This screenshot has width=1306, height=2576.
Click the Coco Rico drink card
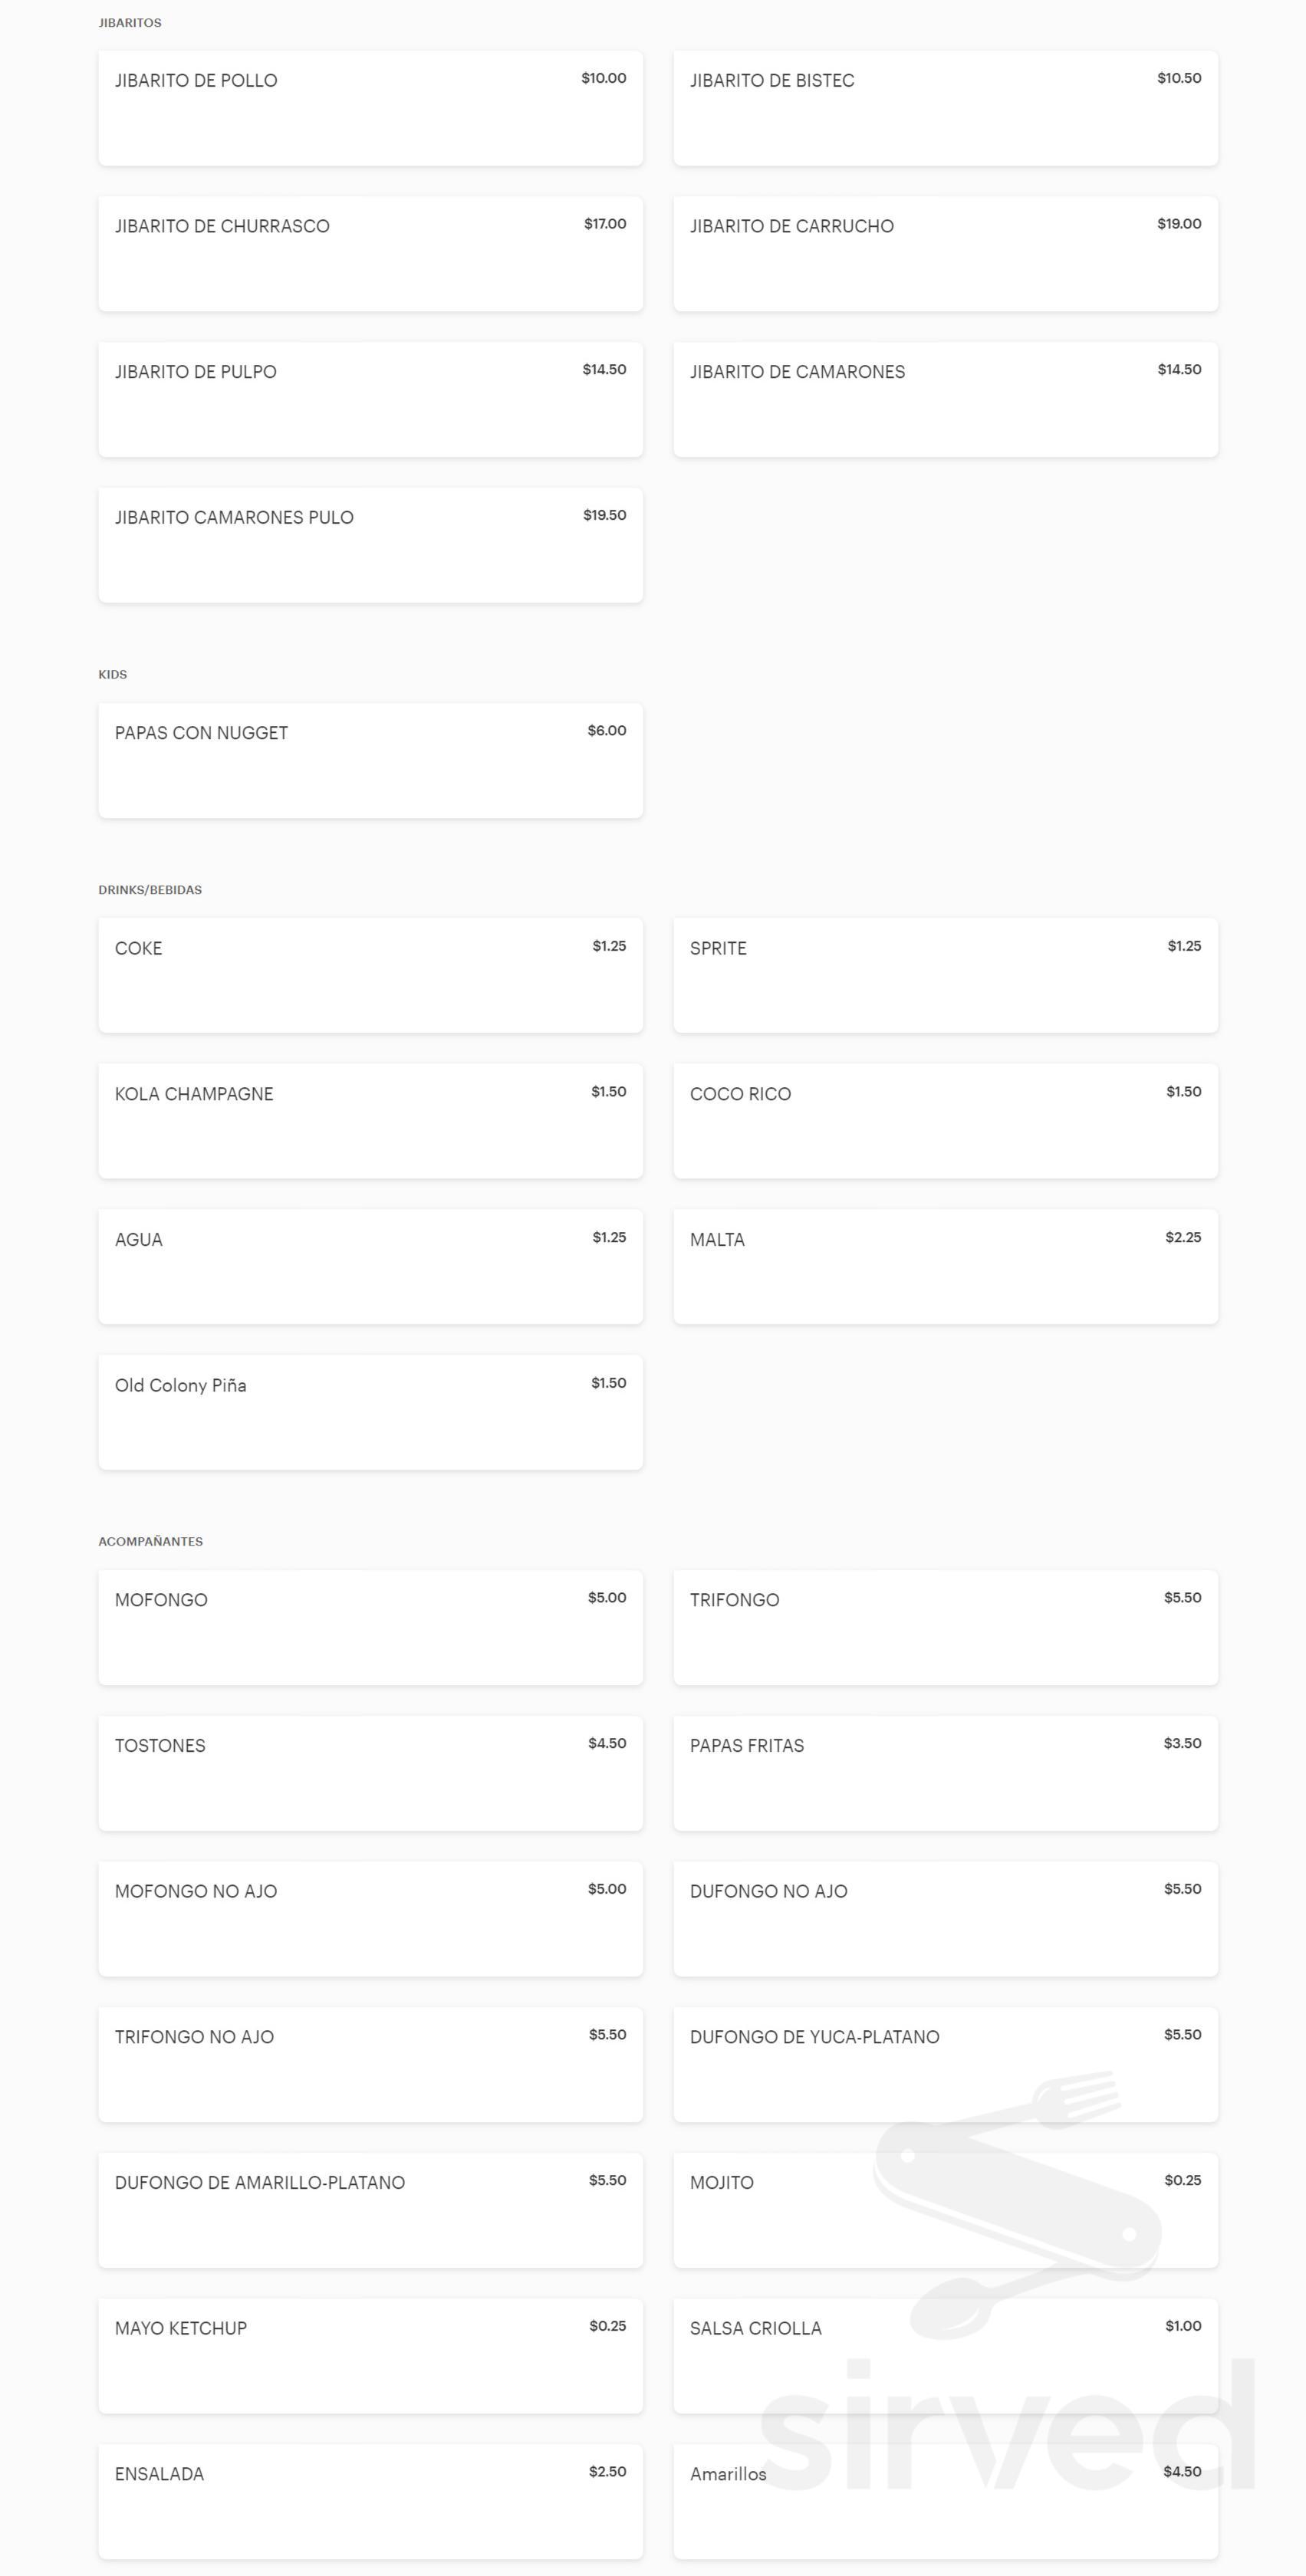coord(945,1122)
